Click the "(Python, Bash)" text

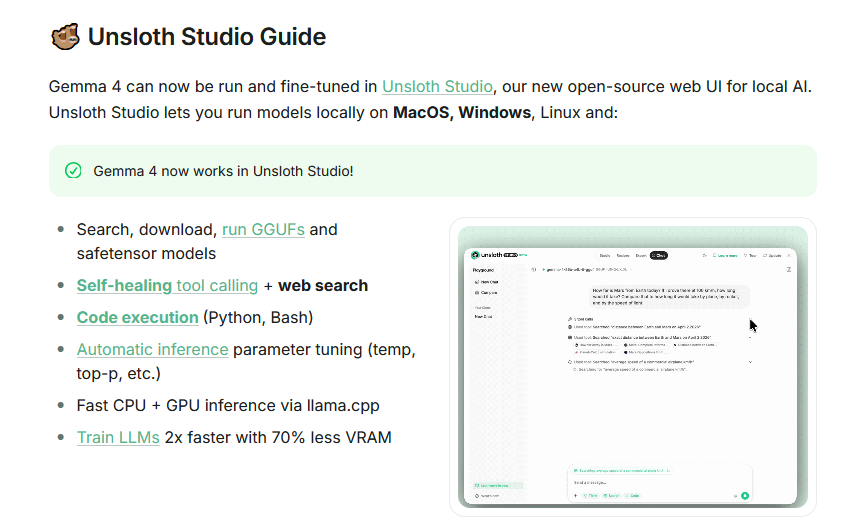258,318
